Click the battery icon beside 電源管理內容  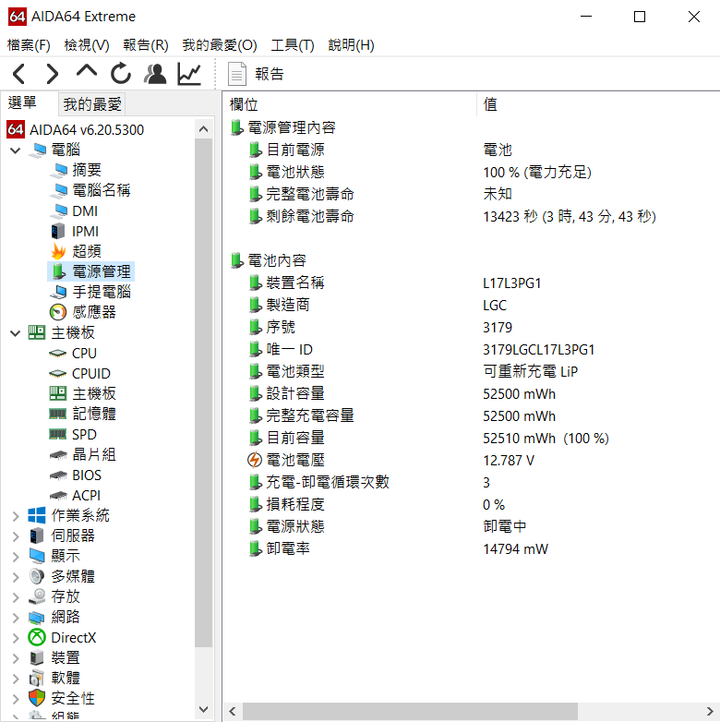click(x=237, y=127)
